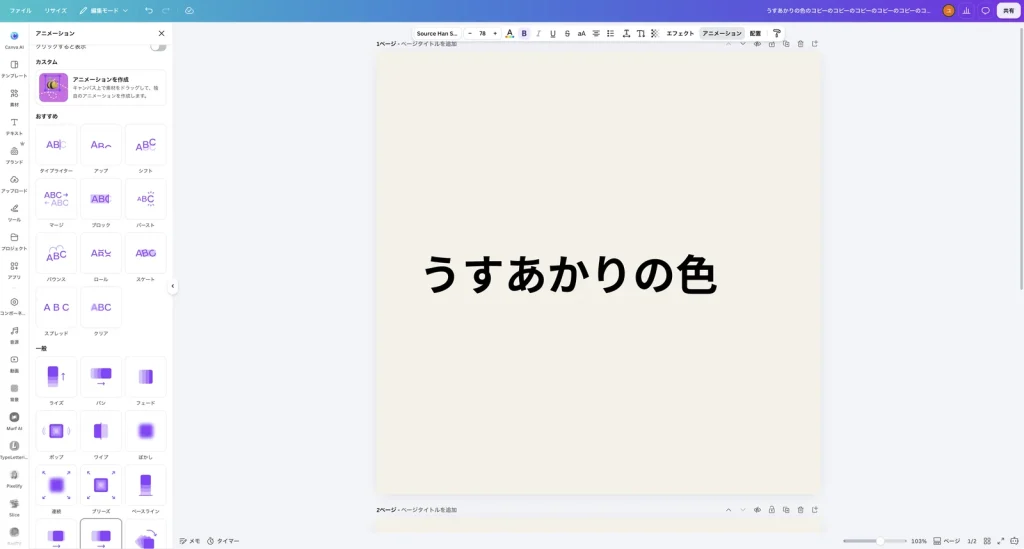
Task: Open the 動画 (video) sidebar icon
Action: coord(14,363)
